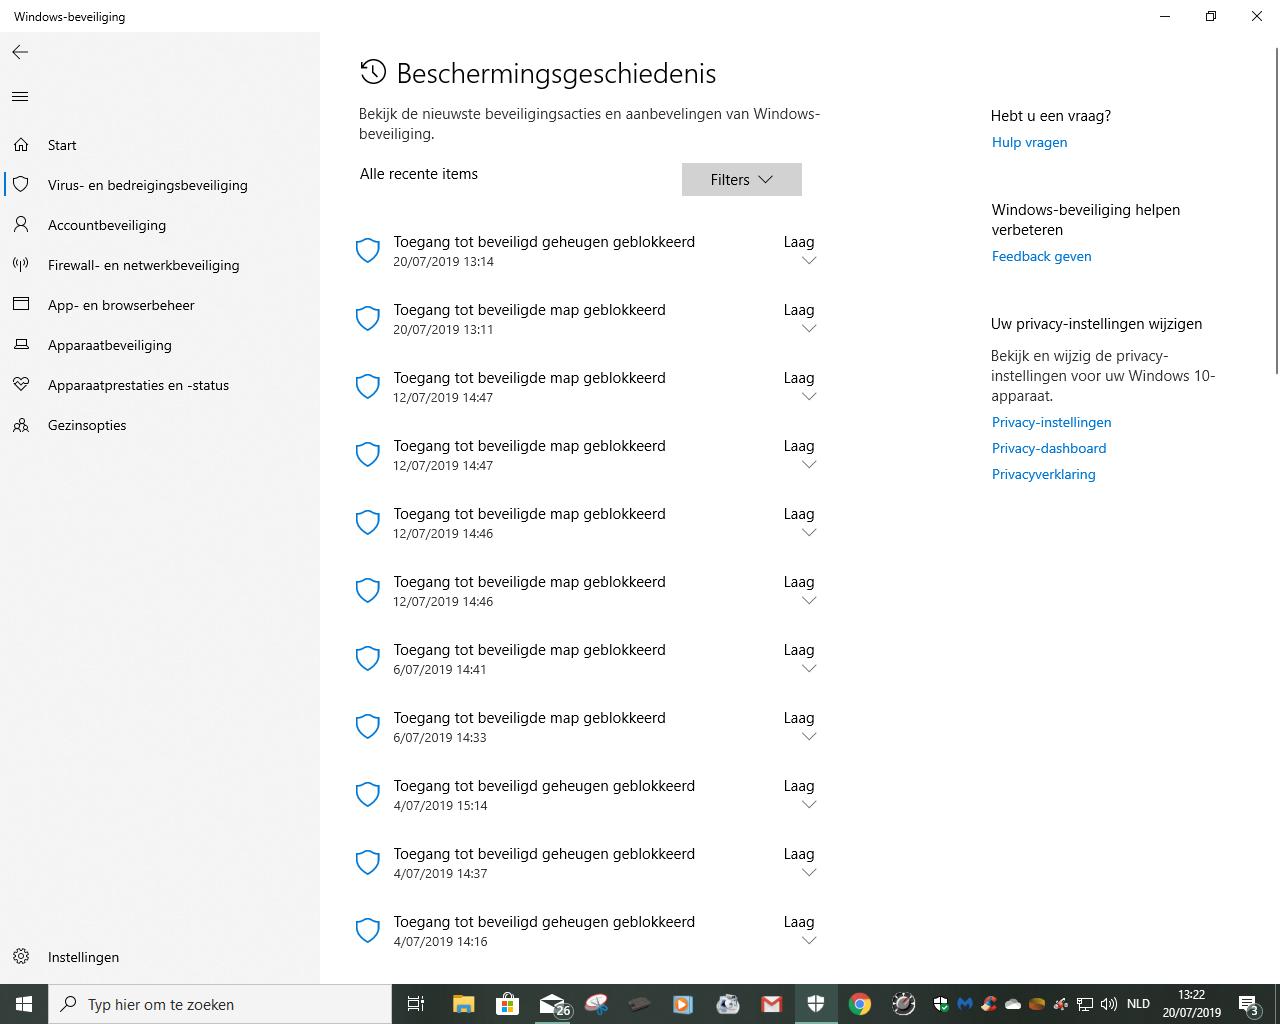Click shield icon of 20/07/2019 13:14 entry
This screenshot has width=1280, height=1024.
point(368,251)
